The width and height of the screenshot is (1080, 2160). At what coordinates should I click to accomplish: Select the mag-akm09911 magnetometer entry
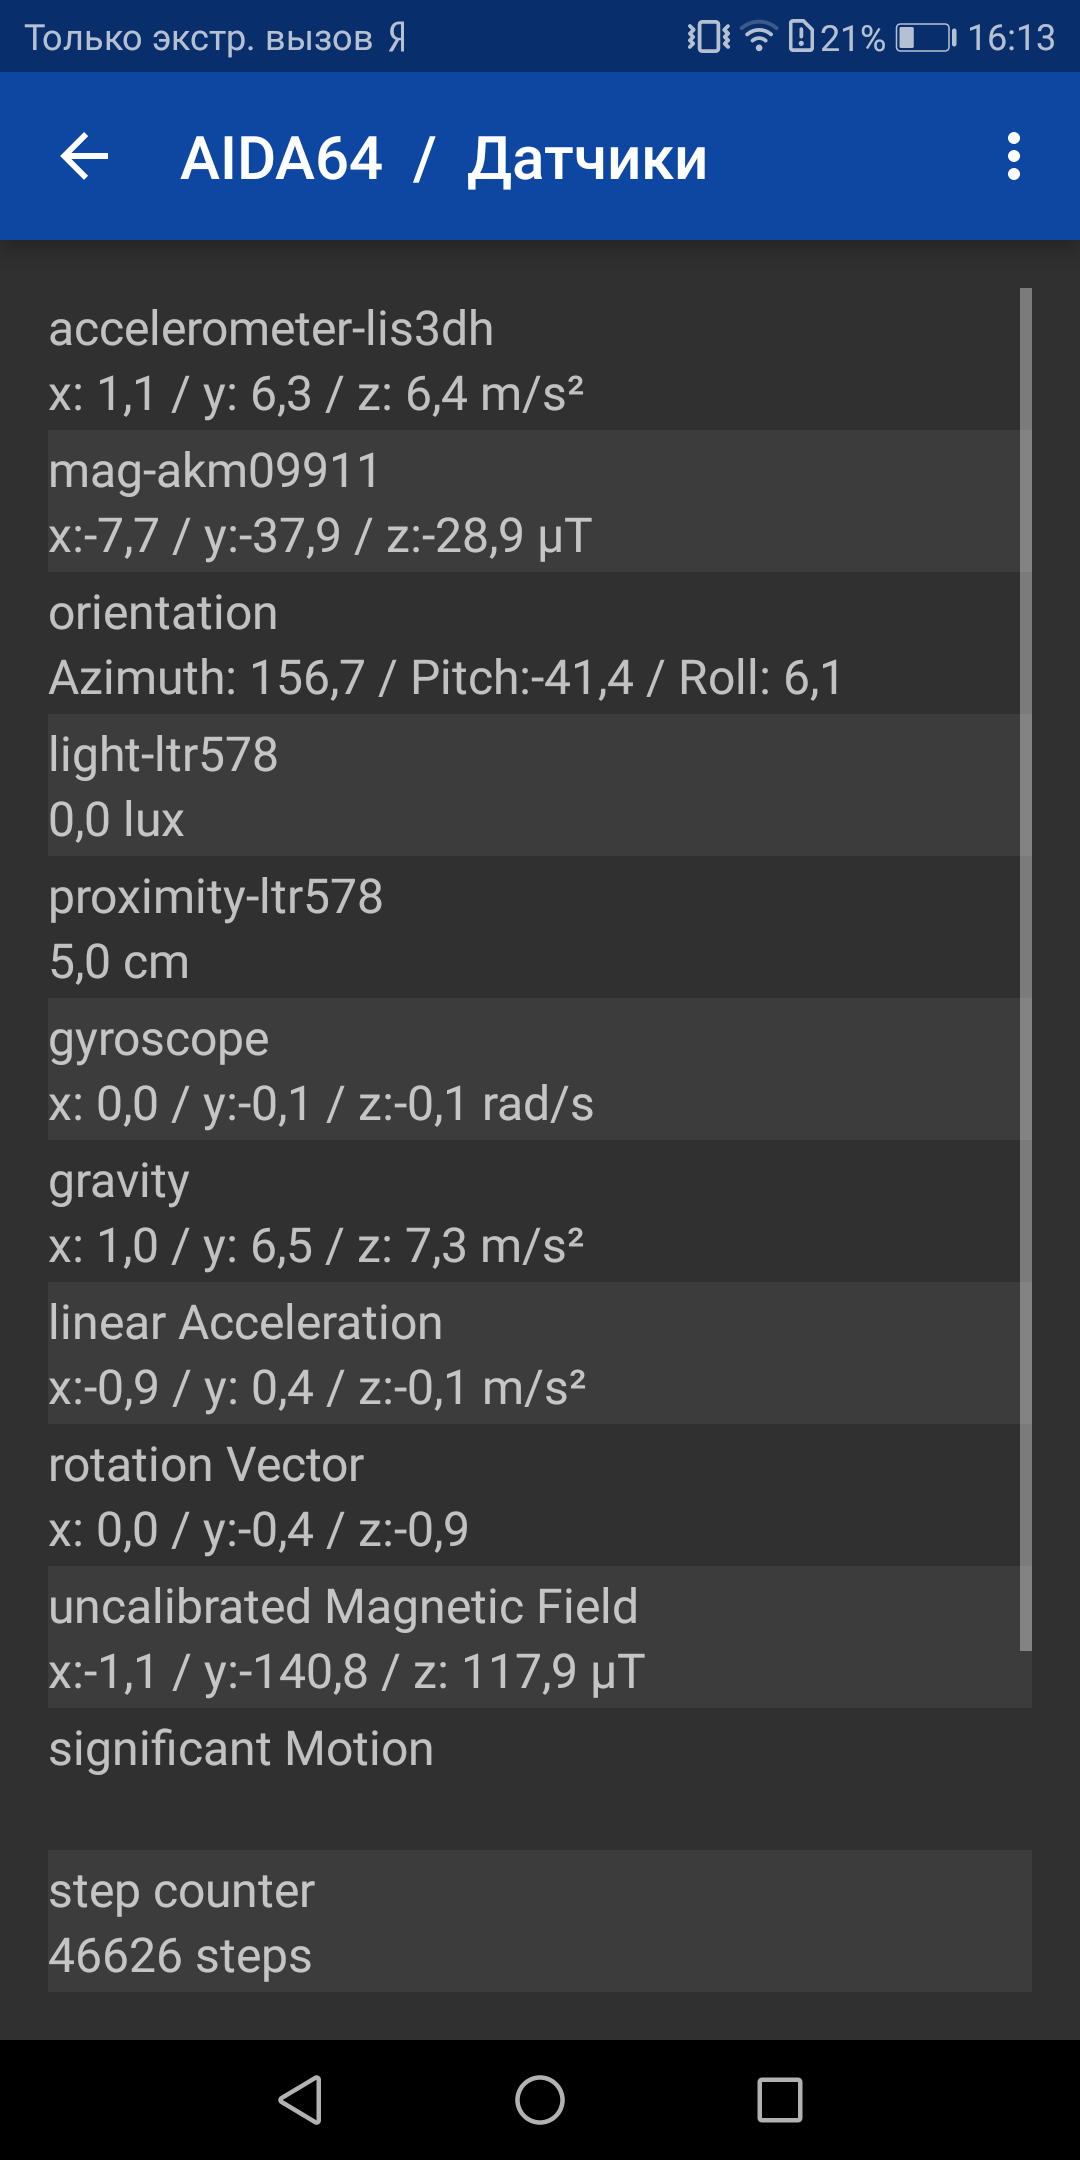(x=540, y=501)
